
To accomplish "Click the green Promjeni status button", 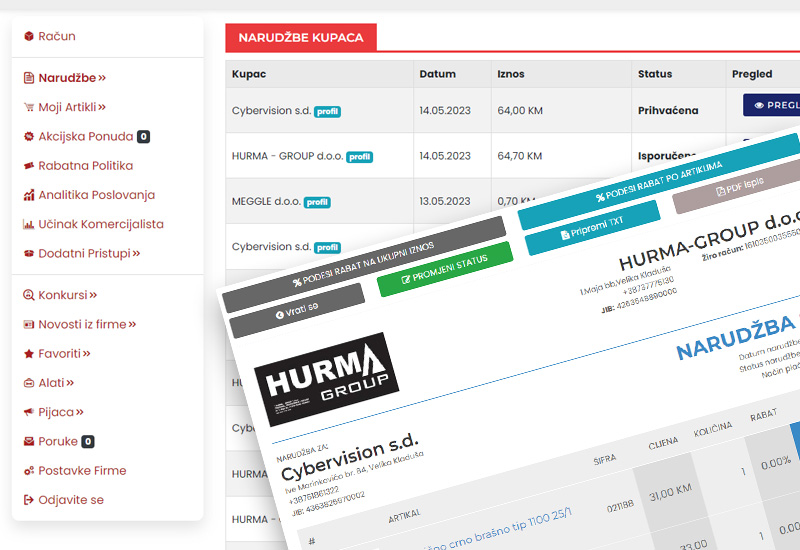I will click(445, 269).
